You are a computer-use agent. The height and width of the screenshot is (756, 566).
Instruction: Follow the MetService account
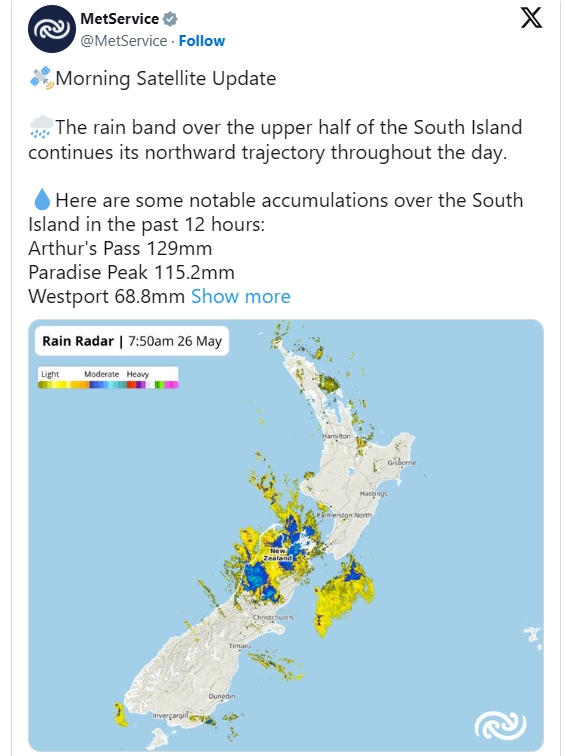(x=202, y=41)
